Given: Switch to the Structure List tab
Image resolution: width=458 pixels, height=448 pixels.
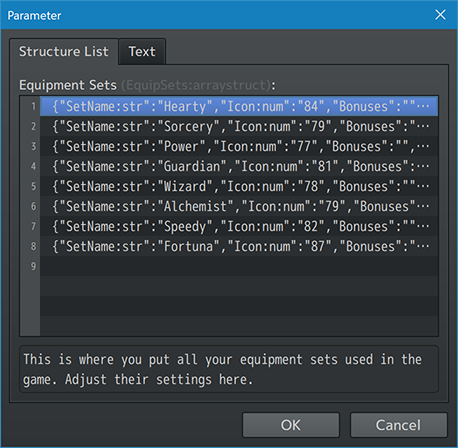Looking at the screenshot, I should 64,52.
